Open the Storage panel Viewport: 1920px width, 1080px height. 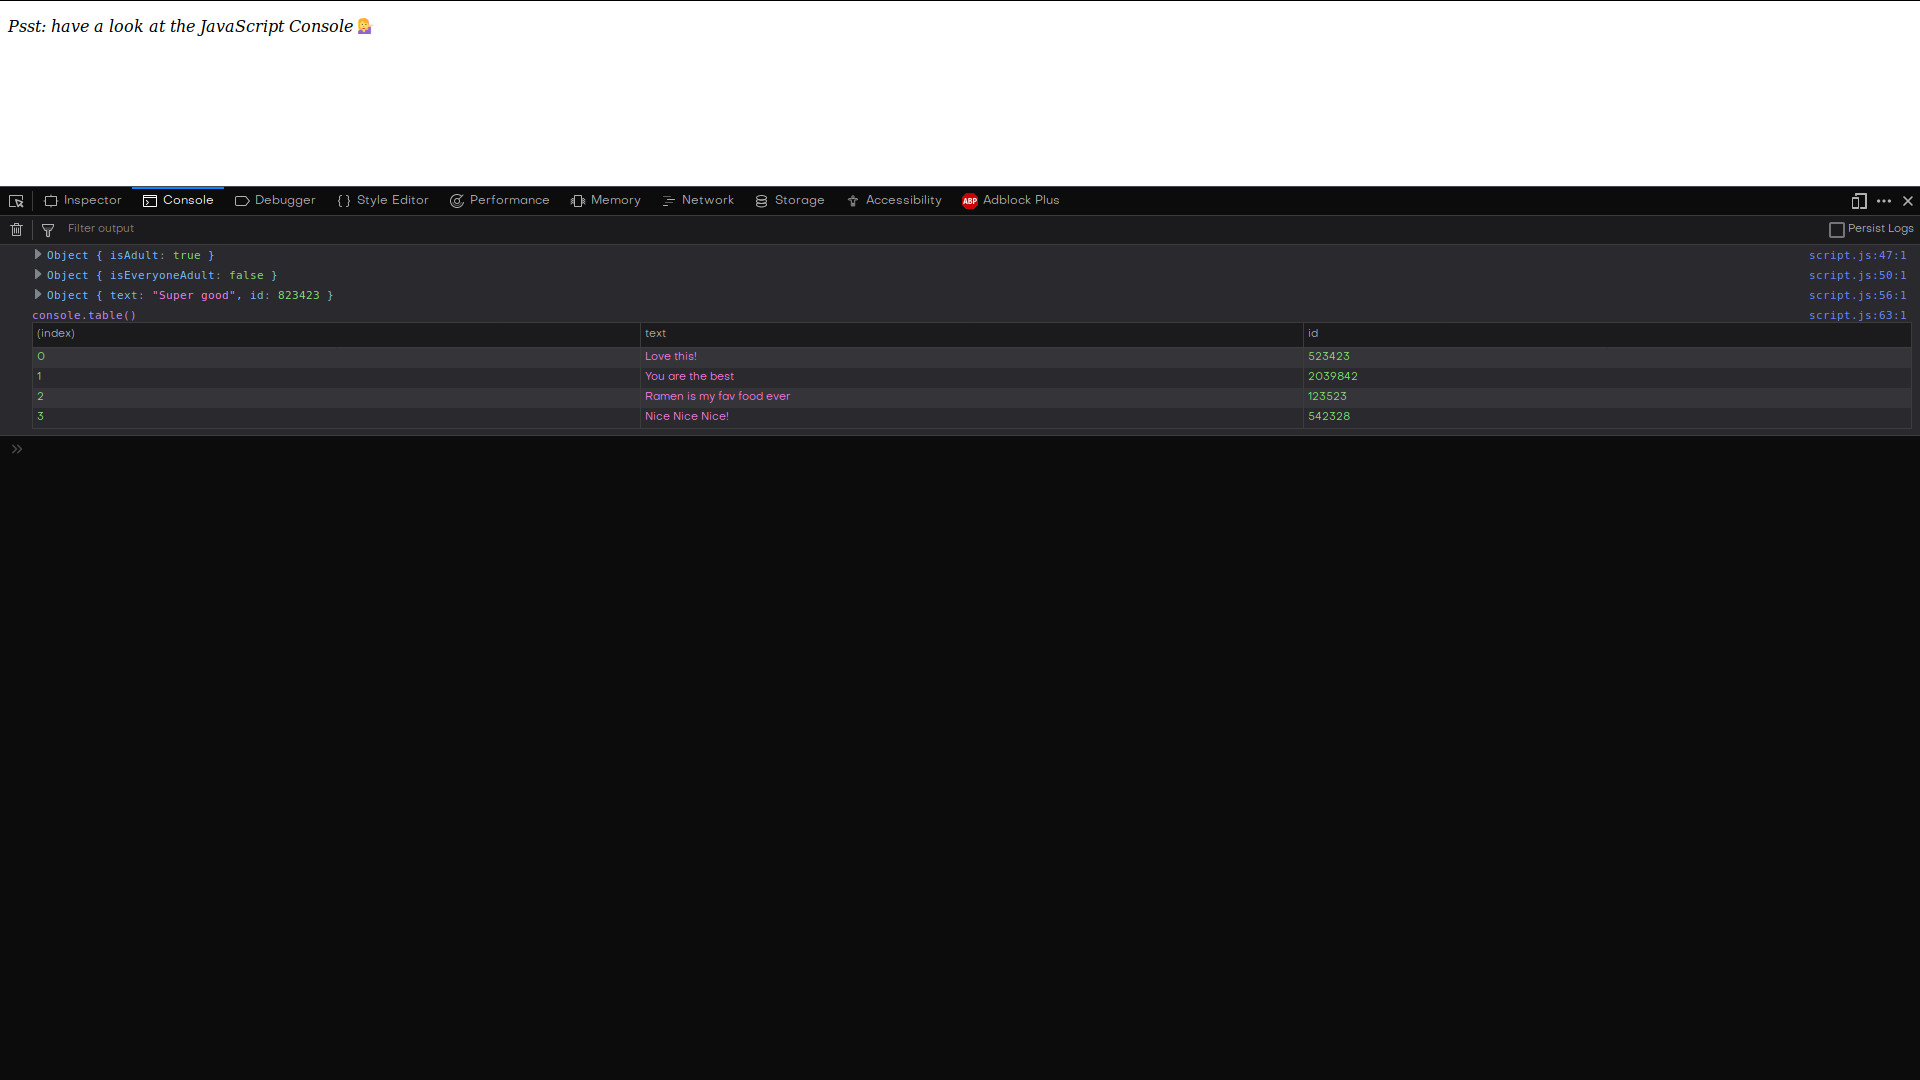pyautogui.click(x=789, y=200)
